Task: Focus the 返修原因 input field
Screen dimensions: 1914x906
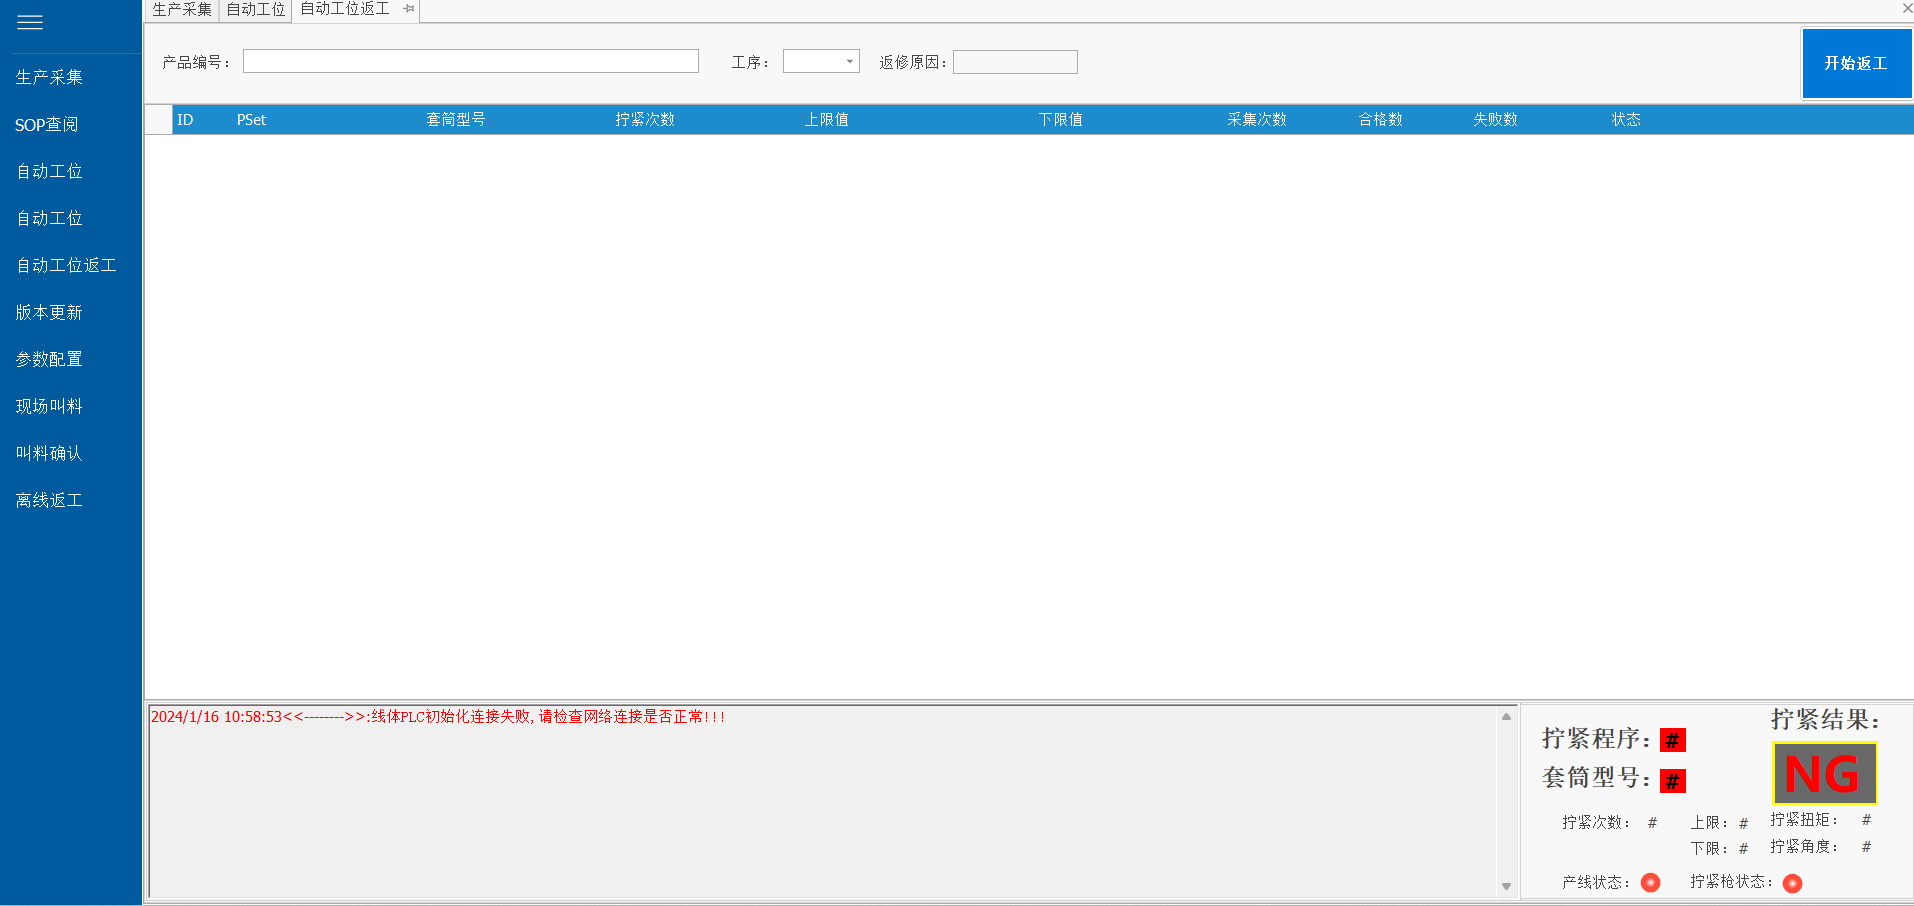Action: coord(1015,62)
